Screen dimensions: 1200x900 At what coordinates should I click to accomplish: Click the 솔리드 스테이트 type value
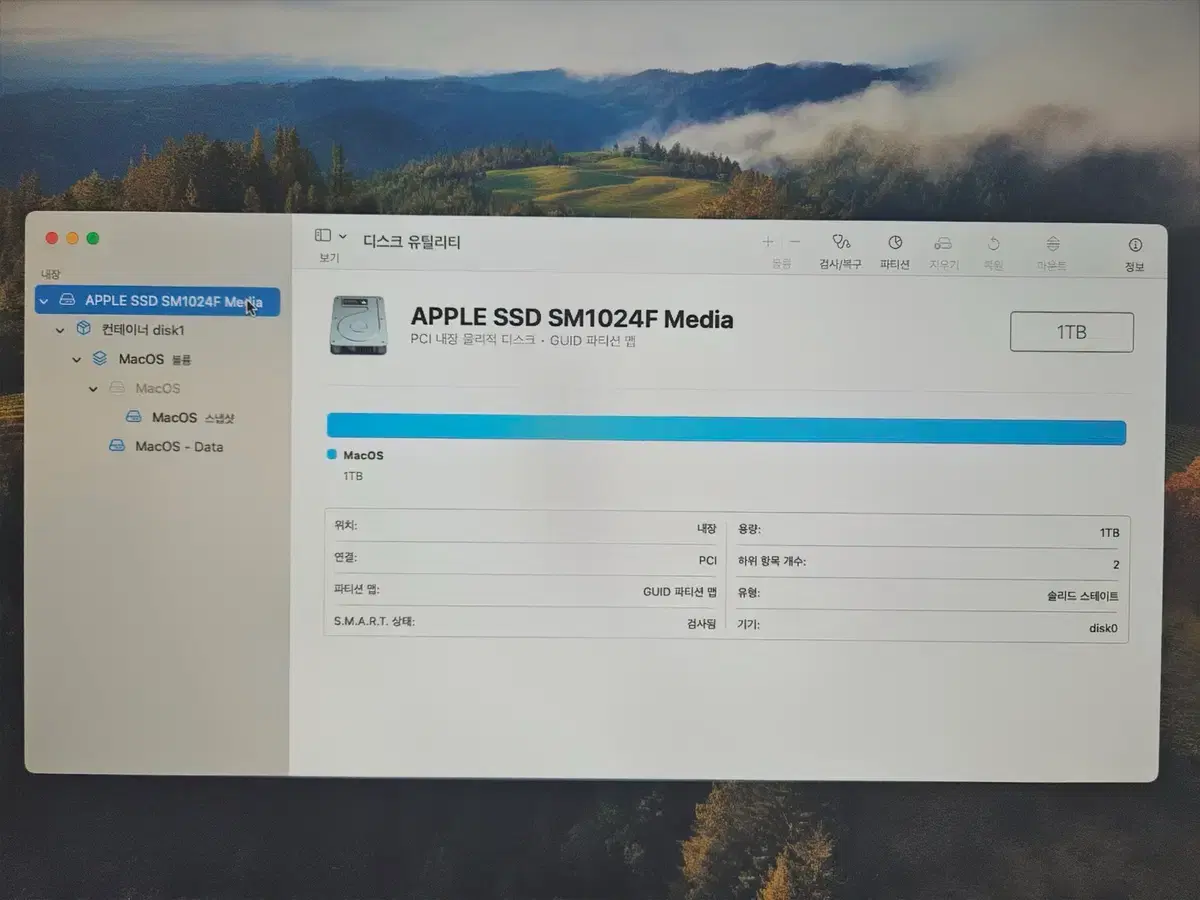pyautogui.click(x=1083, y=596)
